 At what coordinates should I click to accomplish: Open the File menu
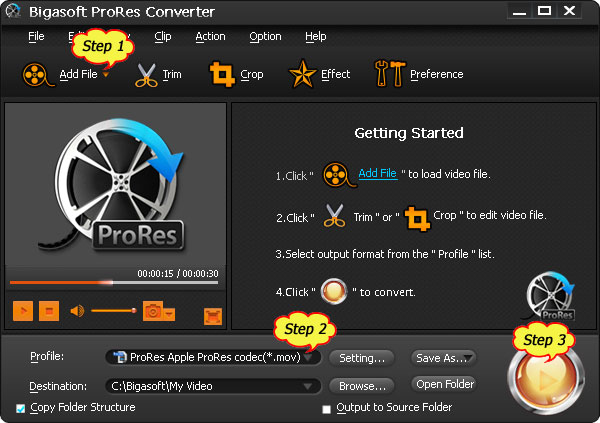point(36,36)
